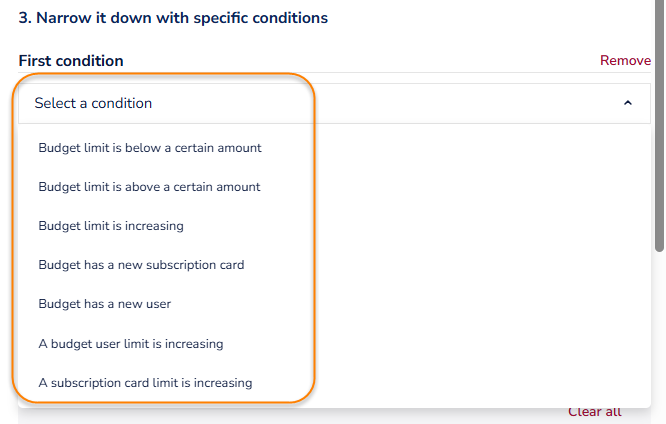Image resolution: width=666 pixels, height=424 pixels.
Task: Click the "Select a condition" placeholder text
Action: [x=93, y=103]
